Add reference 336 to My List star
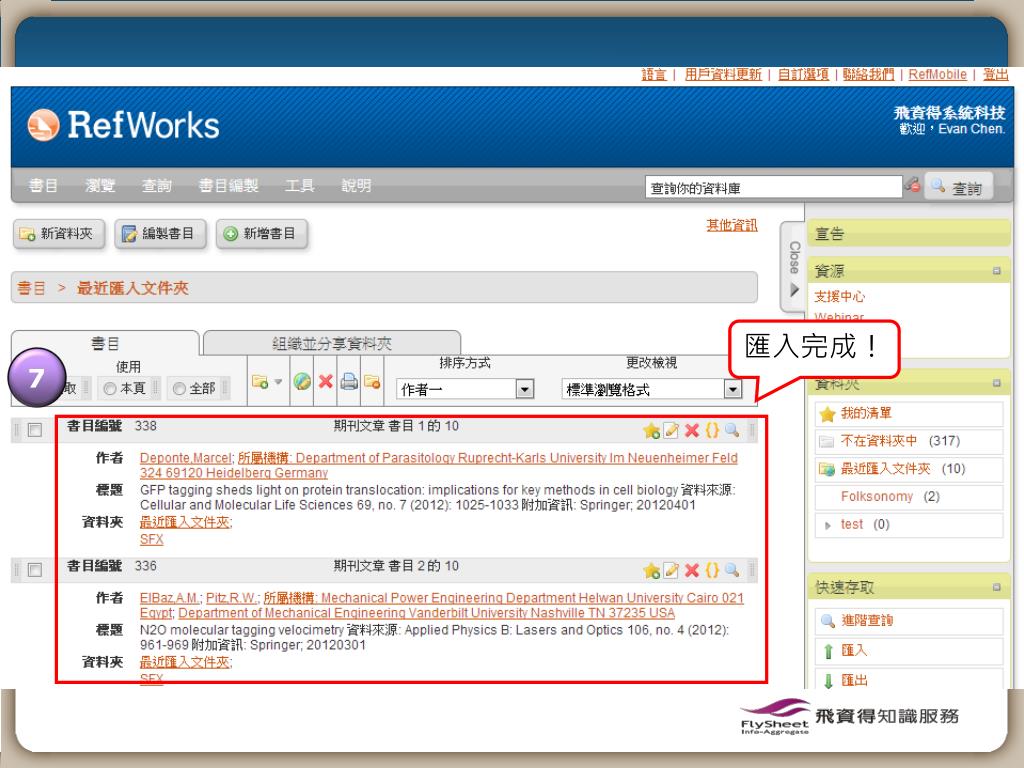This screenshot has height=768, width=1024. (651, 570)
